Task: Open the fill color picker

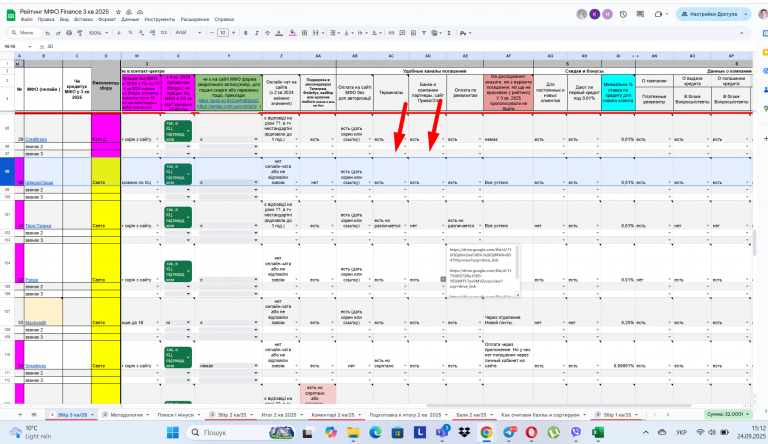Action: click(x=292, y=33)
